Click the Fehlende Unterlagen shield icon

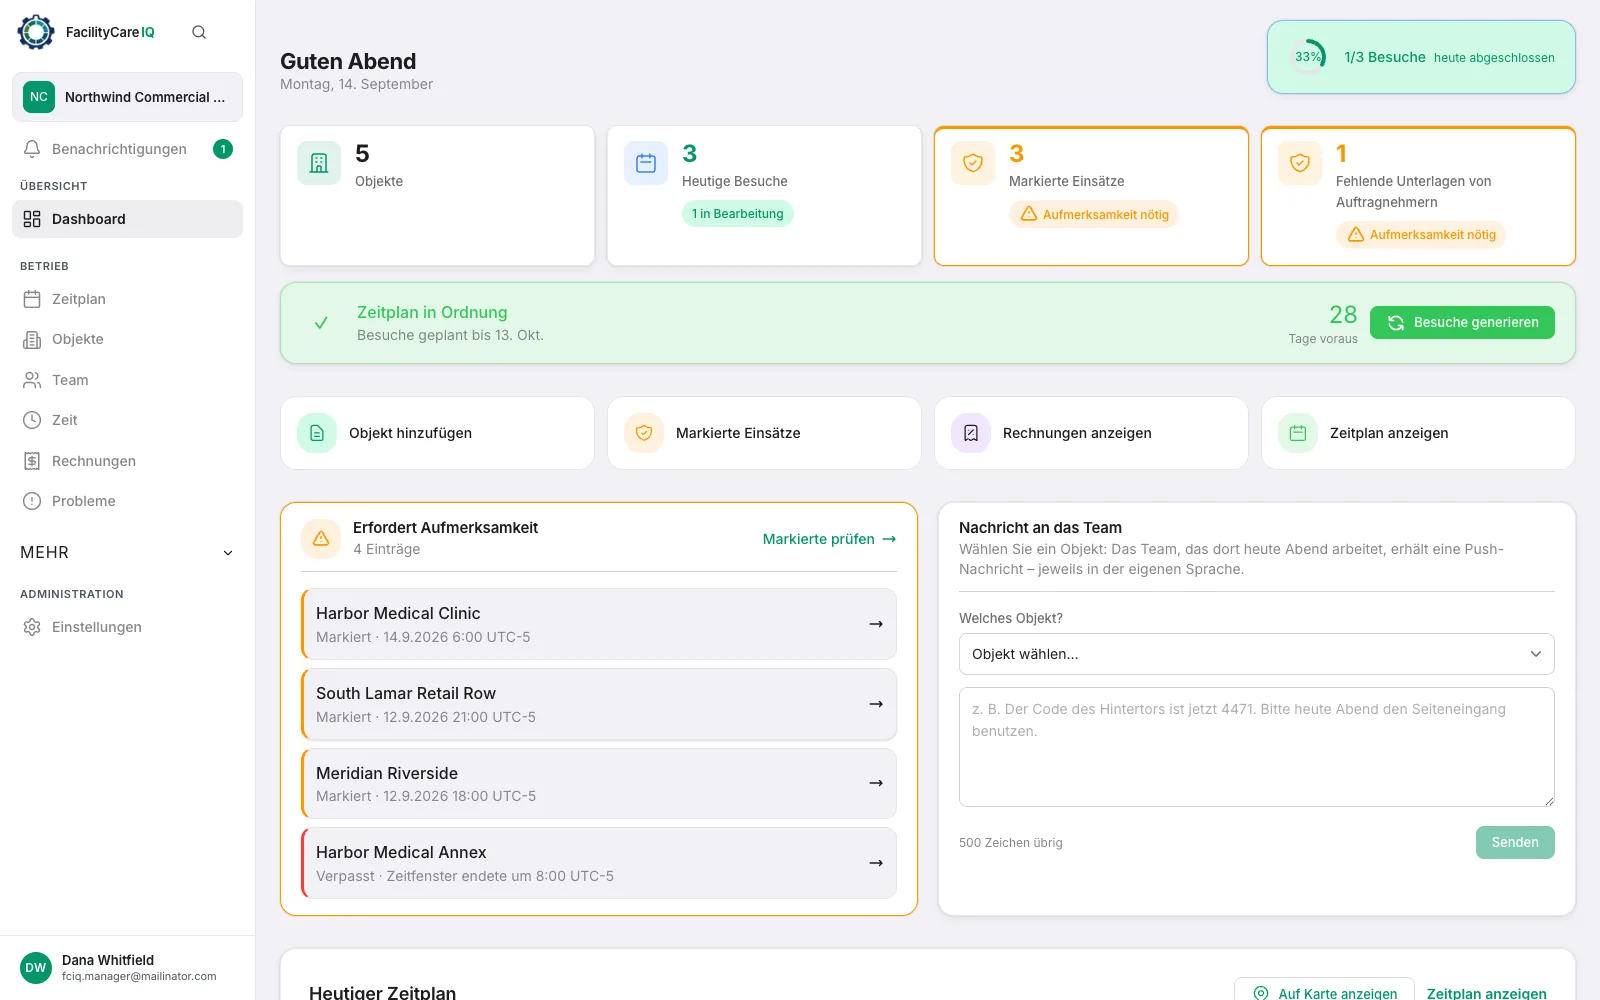tap(1300, 163)
